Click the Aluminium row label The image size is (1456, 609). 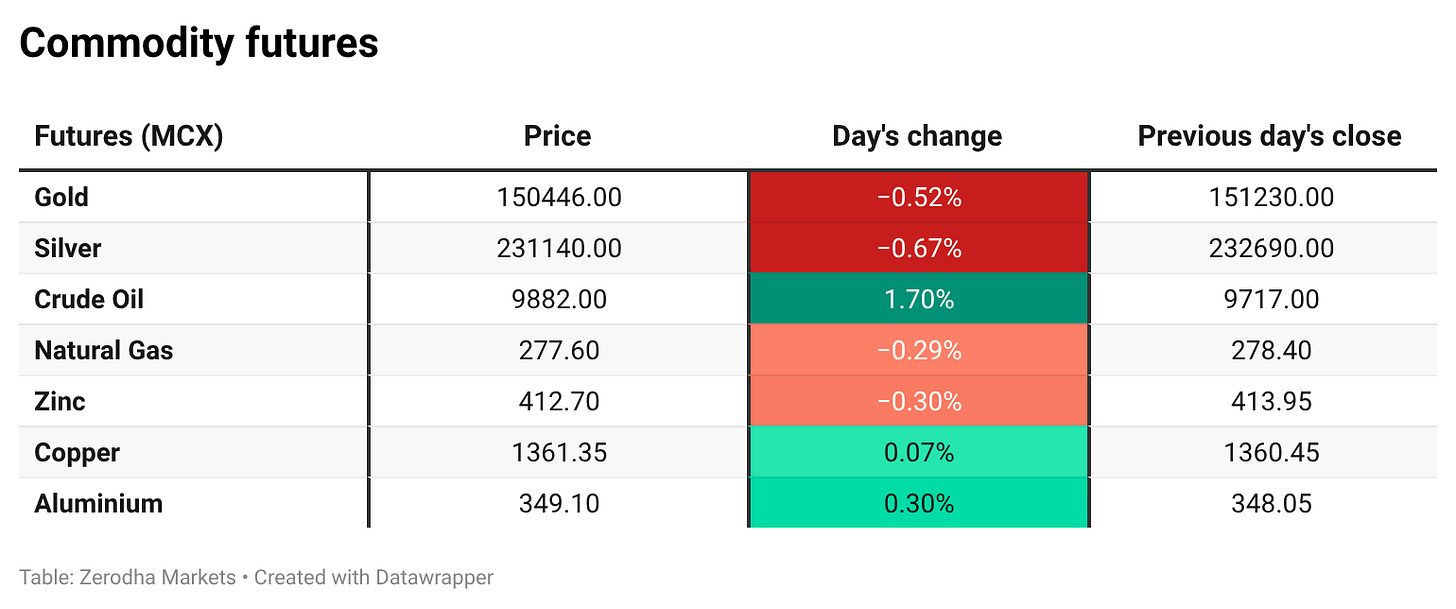click(x=98, y=503)
